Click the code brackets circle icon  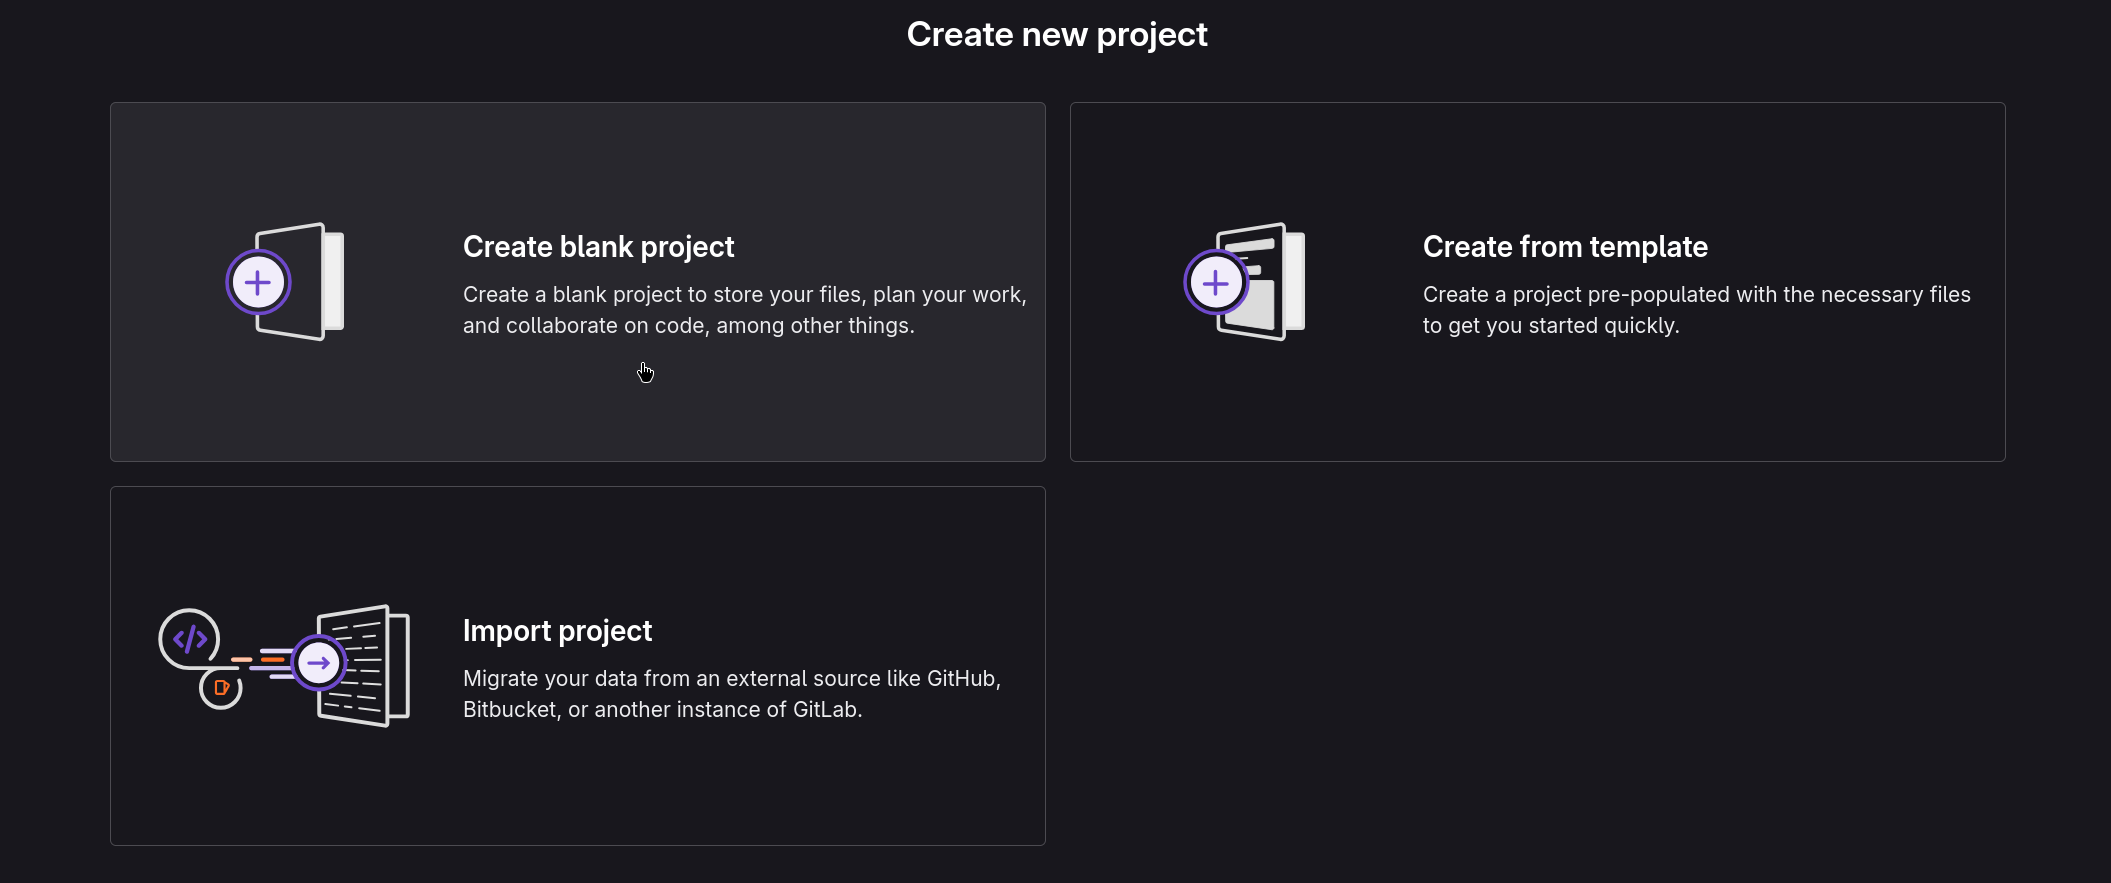pyautogui.click(x=189, y=638)
